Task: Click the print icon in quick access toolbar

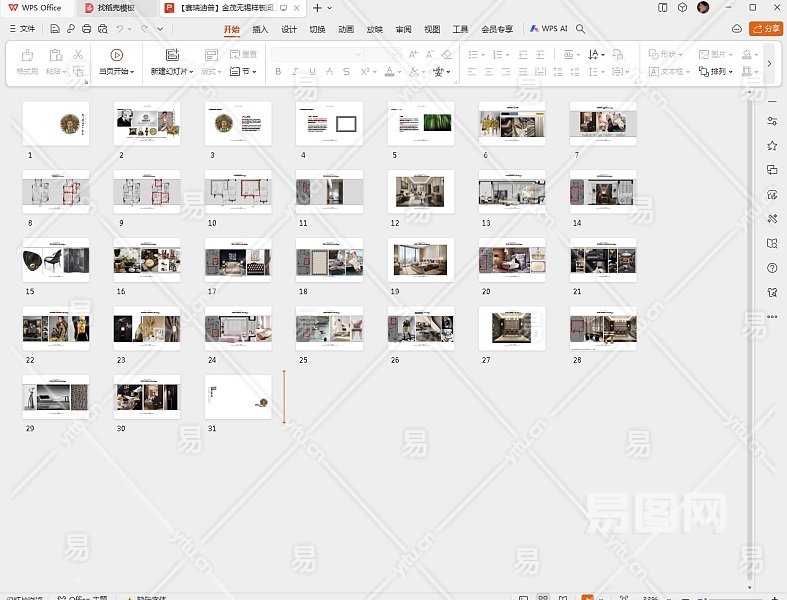Action: [87, 29]
